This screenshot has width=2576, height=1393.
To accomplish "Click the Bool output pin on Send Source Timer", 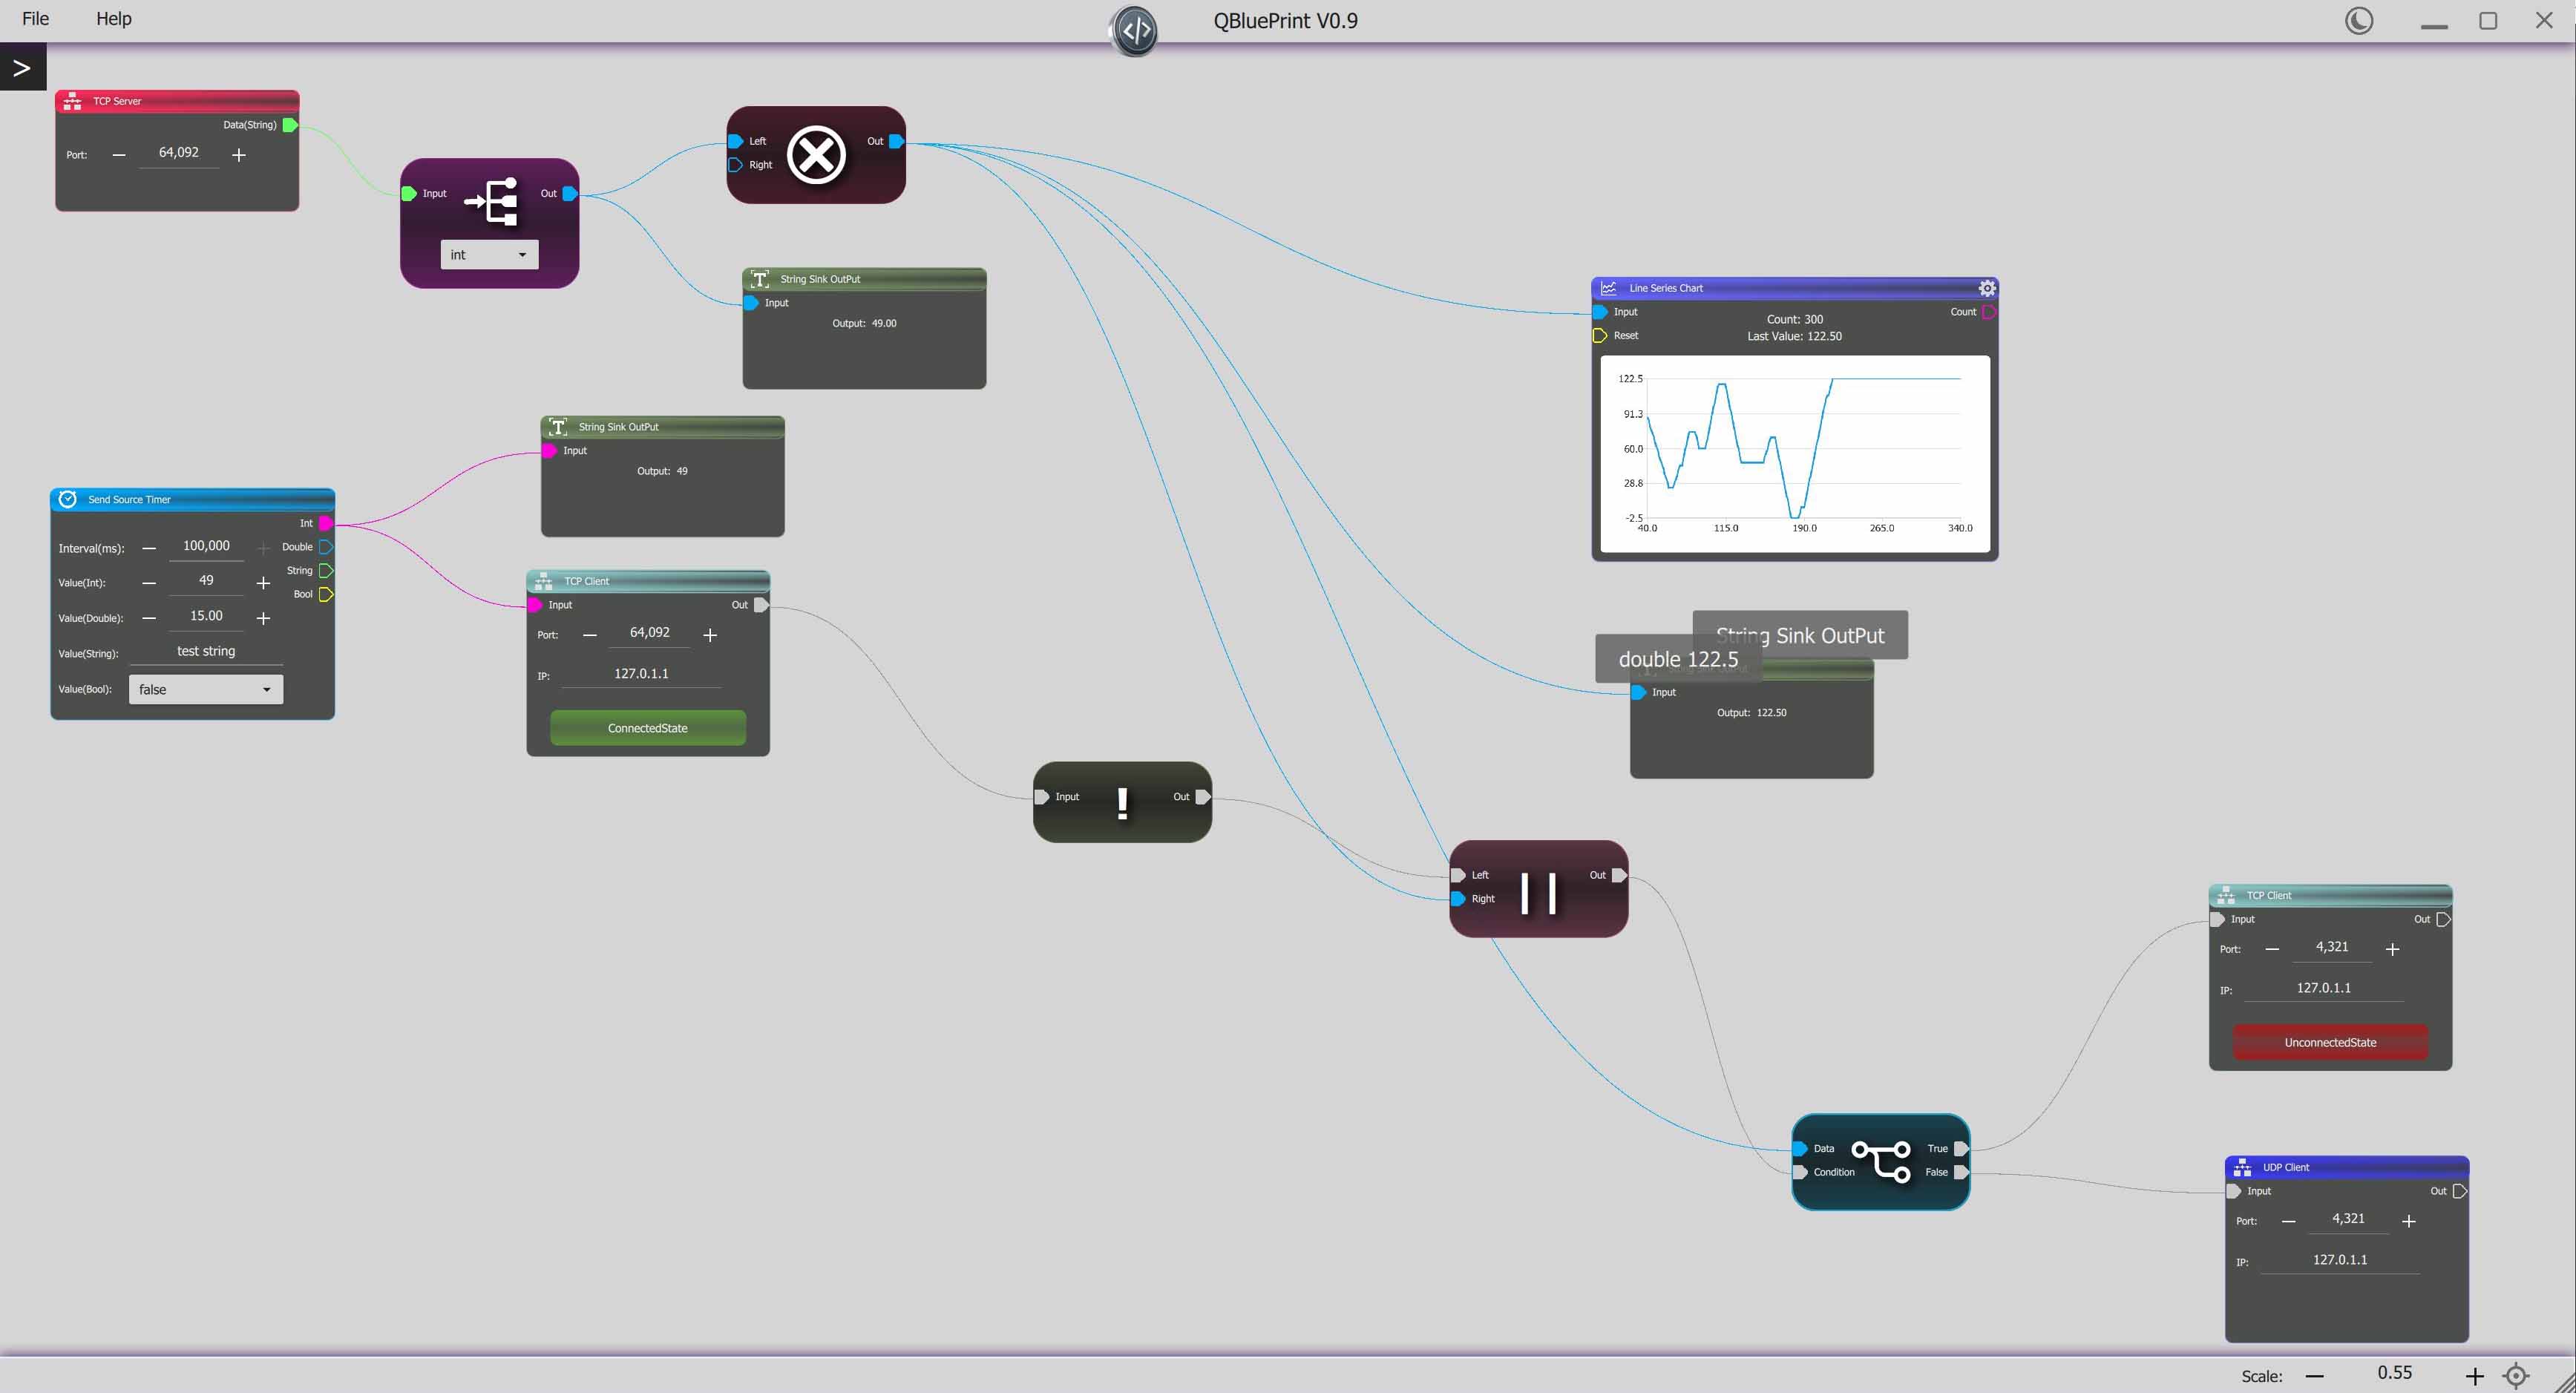I will coord(326,594).
